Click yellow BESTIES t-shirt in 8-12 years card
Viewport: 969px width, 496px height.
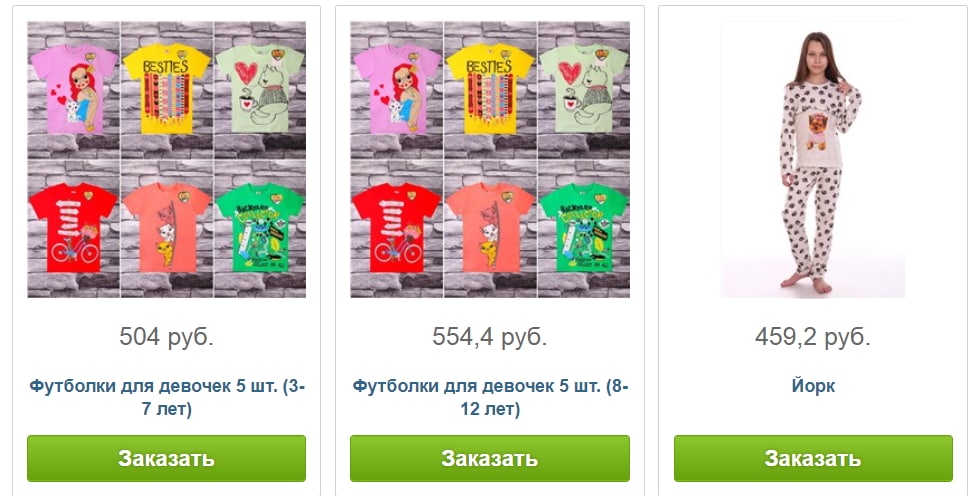[490, 88]
